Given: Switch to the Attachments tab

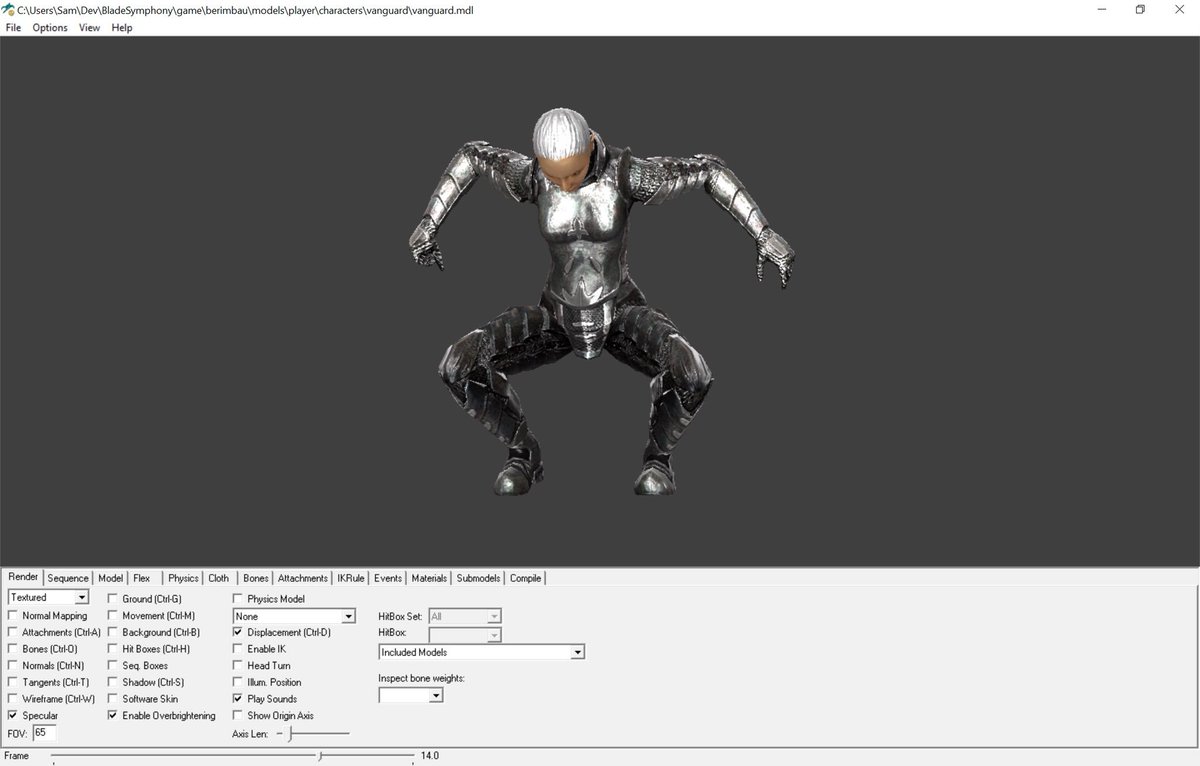Looking at the screenshot, I should coord(302,578).
